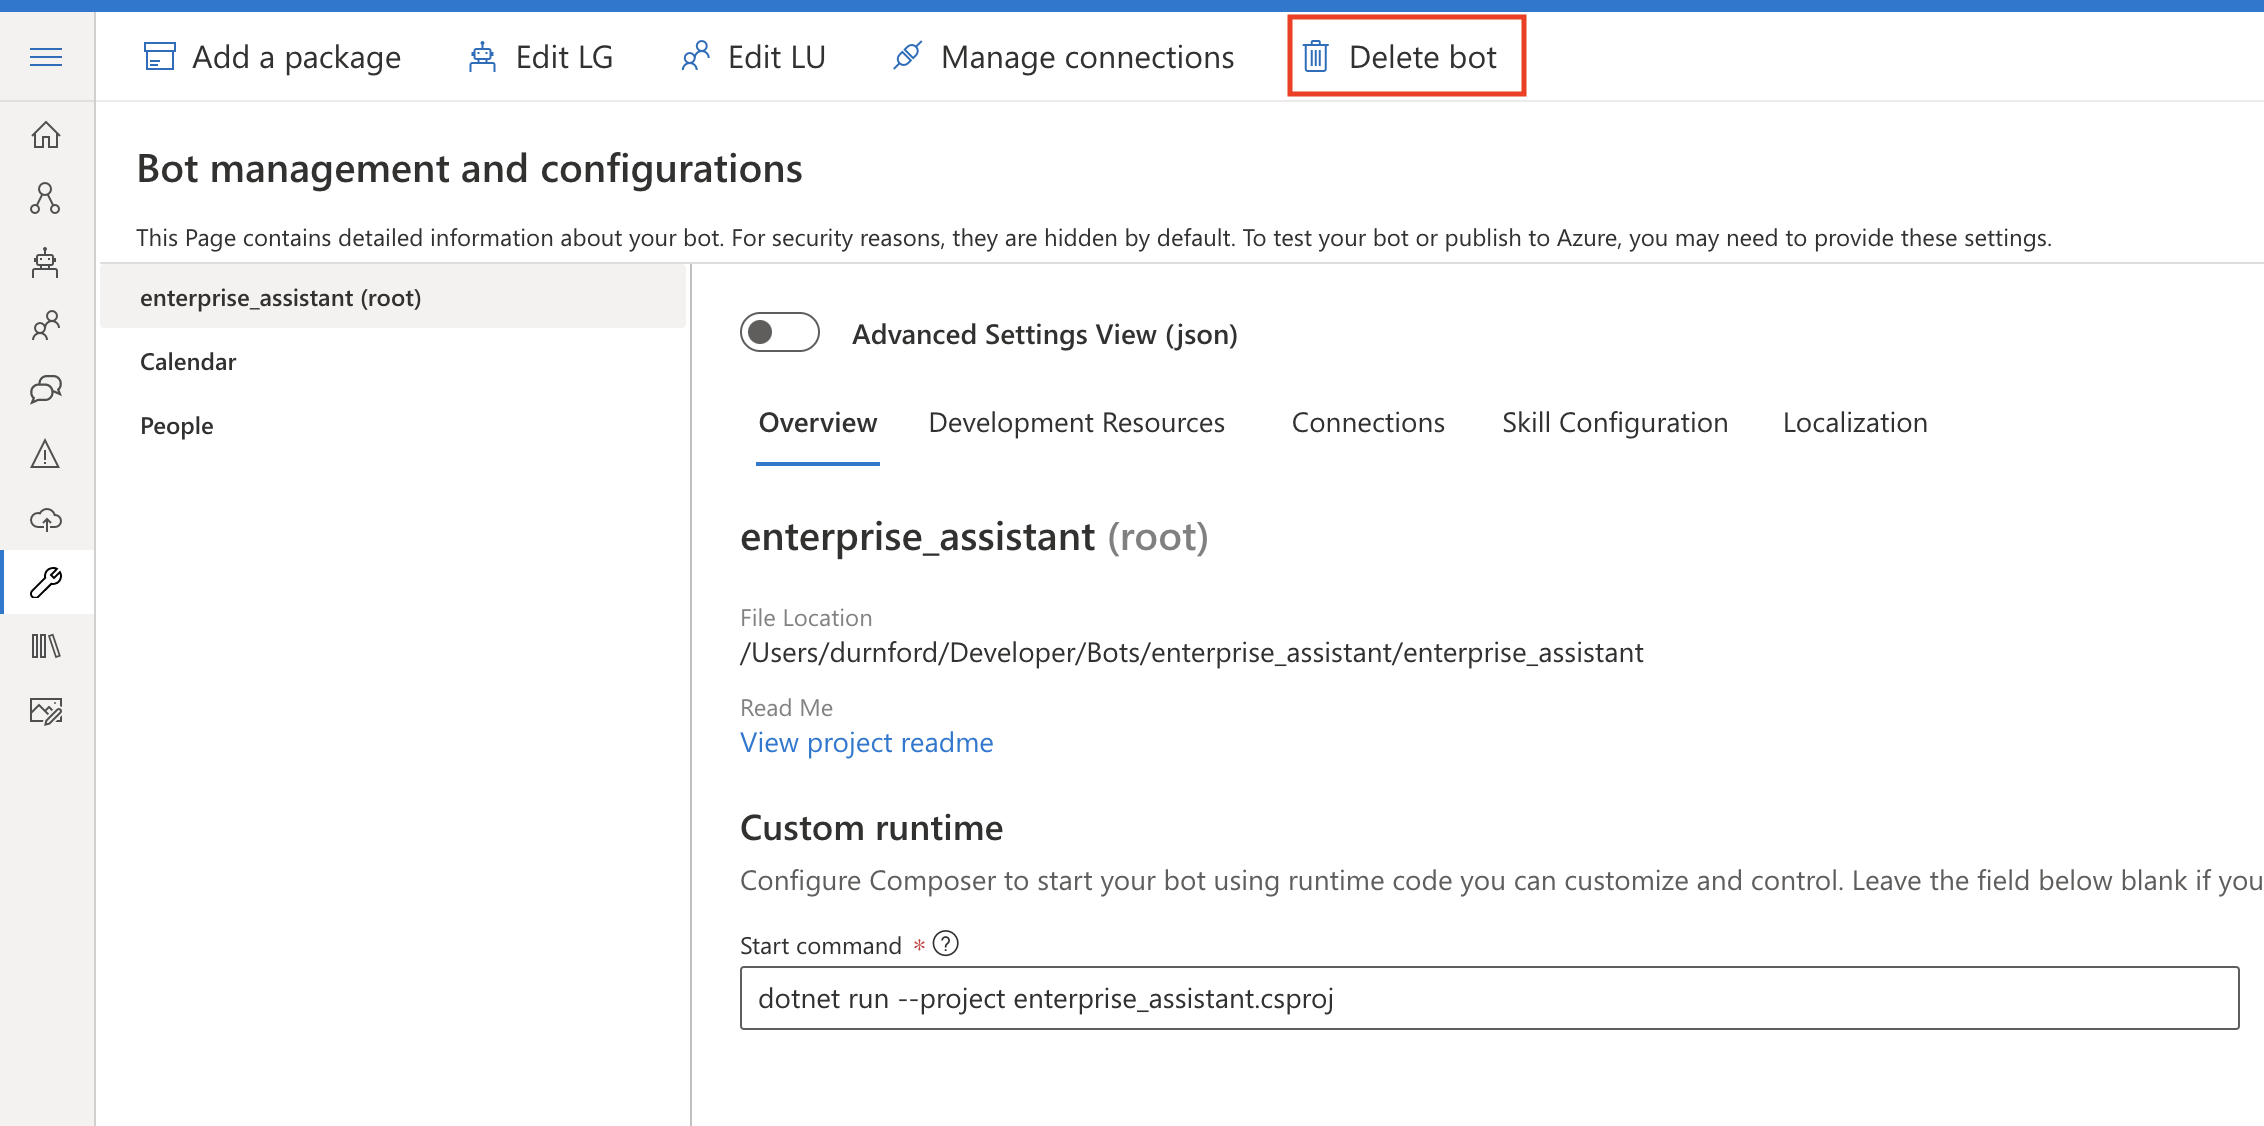The height and width of the screenshot is (1126, 2264).
Task: Switch to the Development Resources tab
Action: click(x=1076, y=422)
